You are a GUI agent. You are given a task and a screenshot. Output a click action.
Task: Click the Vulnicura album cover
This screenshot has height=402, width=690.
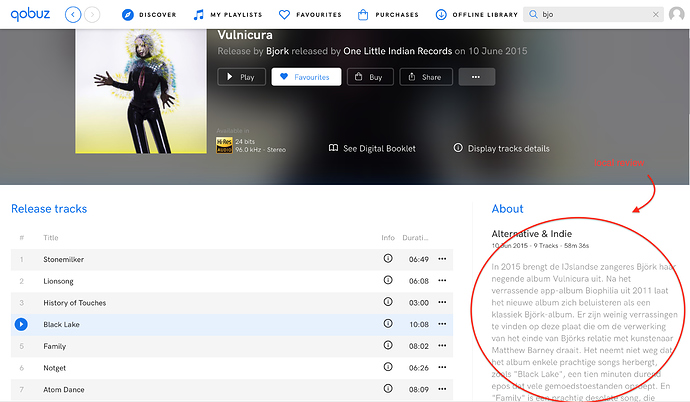(x=141, y=91)
